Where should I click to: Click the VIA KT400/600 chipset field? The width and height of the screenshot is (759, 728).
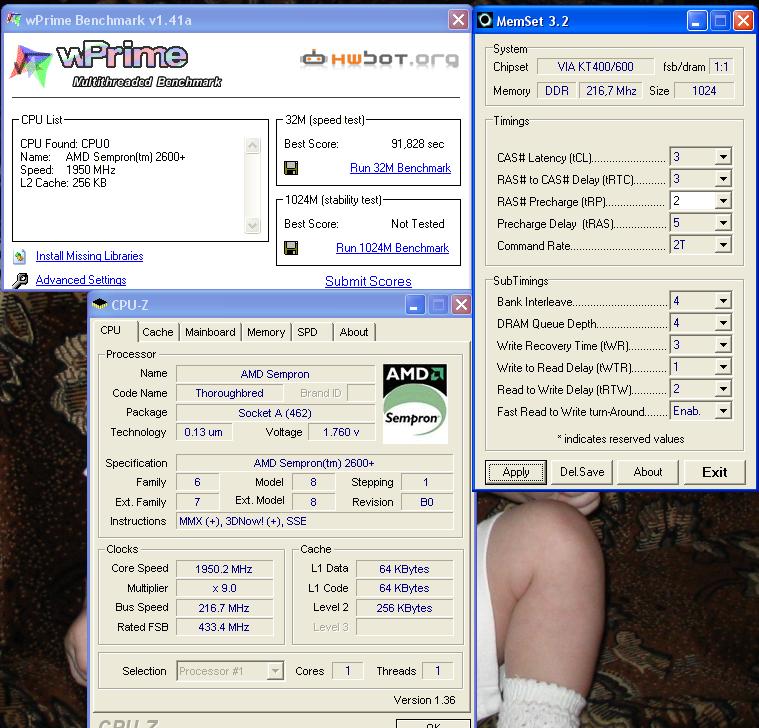point(595,67)
